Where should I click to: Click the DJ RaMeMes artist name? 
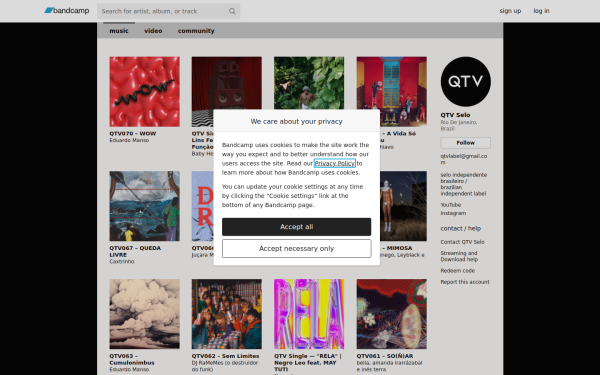pyautogui.click(x=225, y=366)
